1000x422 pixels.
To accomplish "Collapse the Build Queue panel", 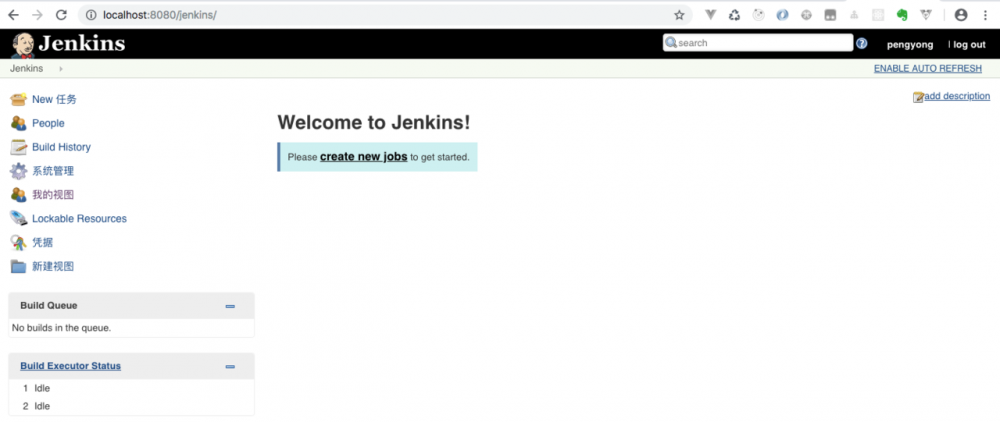I will pos(230,307).
